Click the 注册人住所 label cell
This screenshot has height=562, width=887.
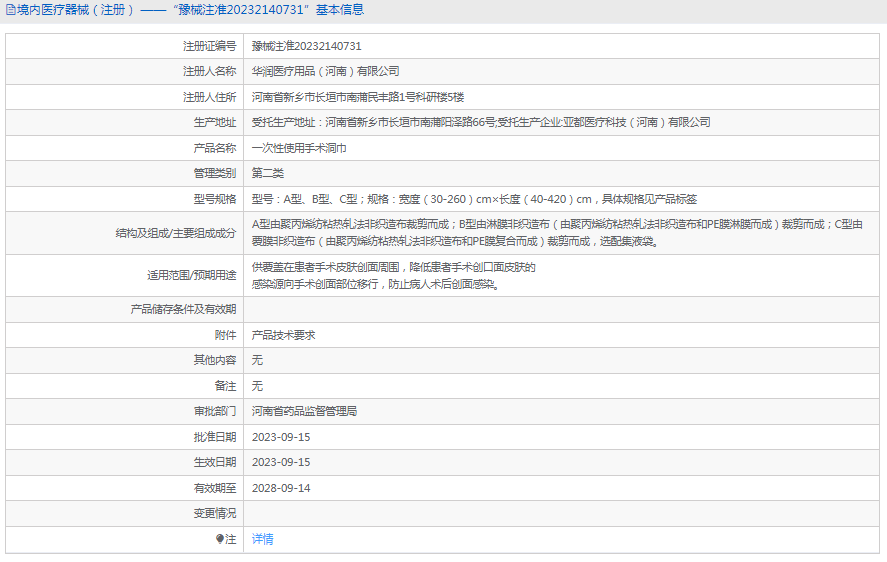[124, 97]
